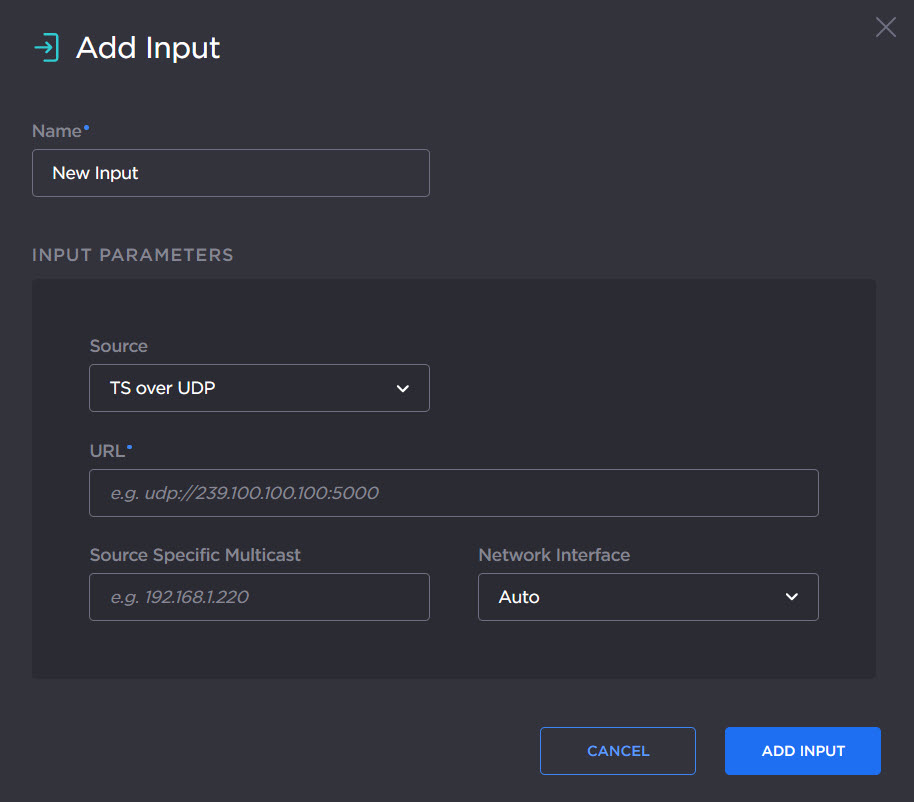The image size is (914, 802).
Task: Click the chevron on Network Interface dropdown
Action: (792, 596)
